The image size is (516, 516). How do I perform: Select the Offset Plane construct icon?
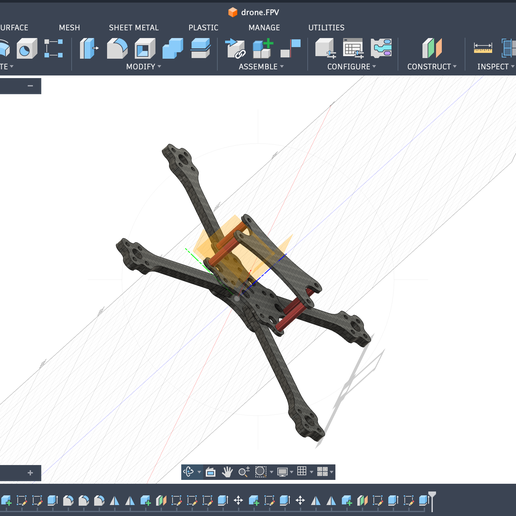(x=432, y=49)
